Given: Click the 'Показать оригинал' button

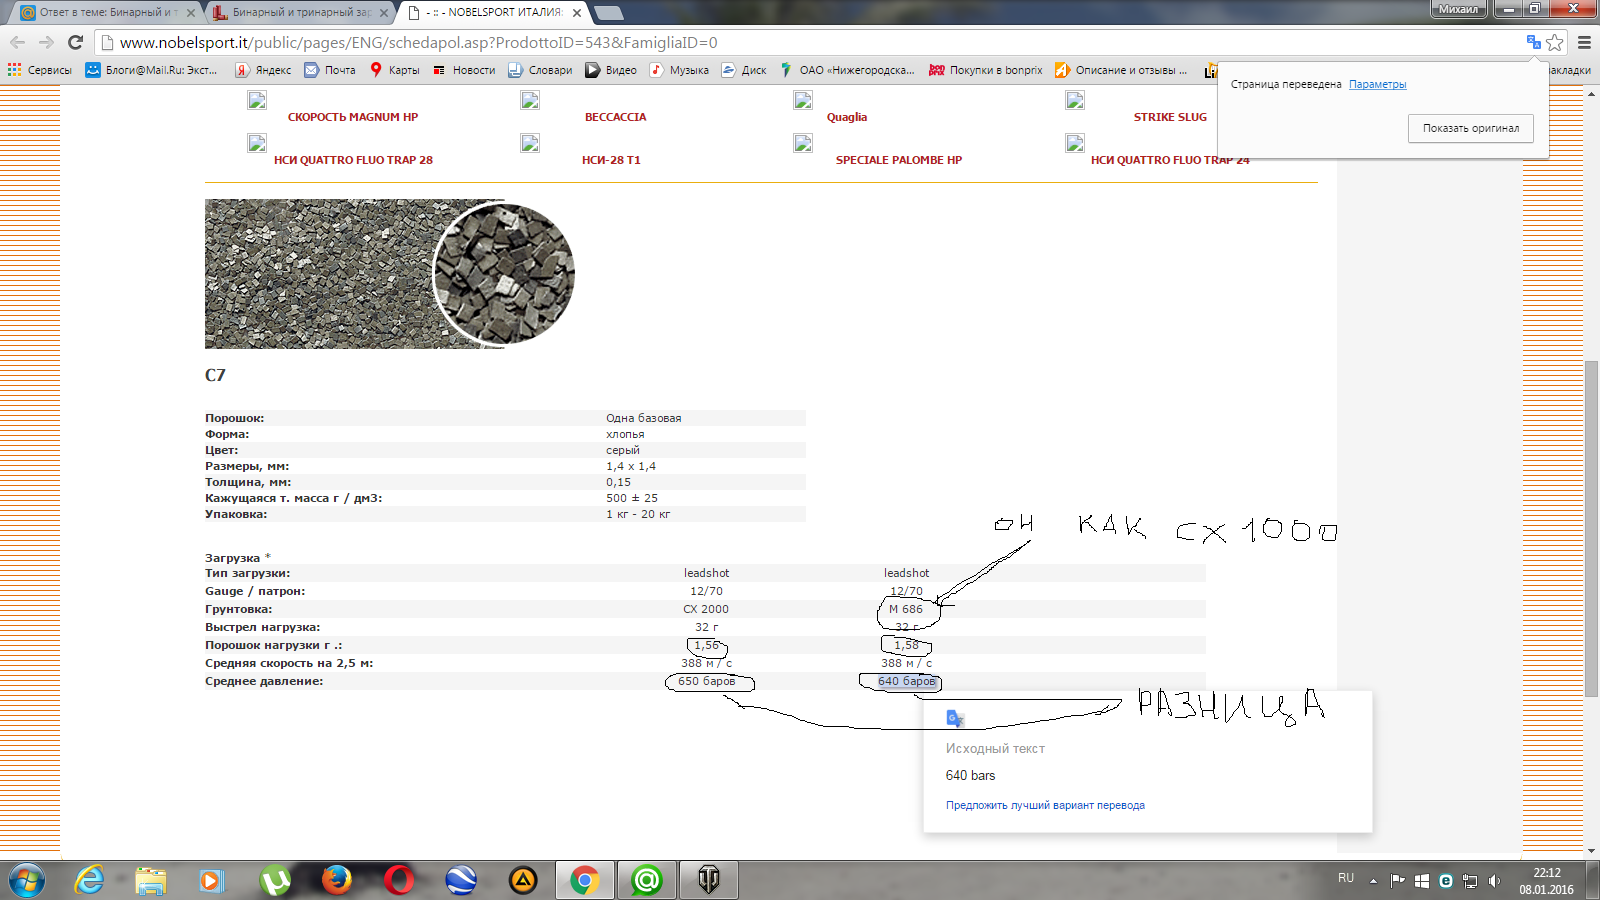Looking at the screenshot, I should click(x=1470, y=128).
